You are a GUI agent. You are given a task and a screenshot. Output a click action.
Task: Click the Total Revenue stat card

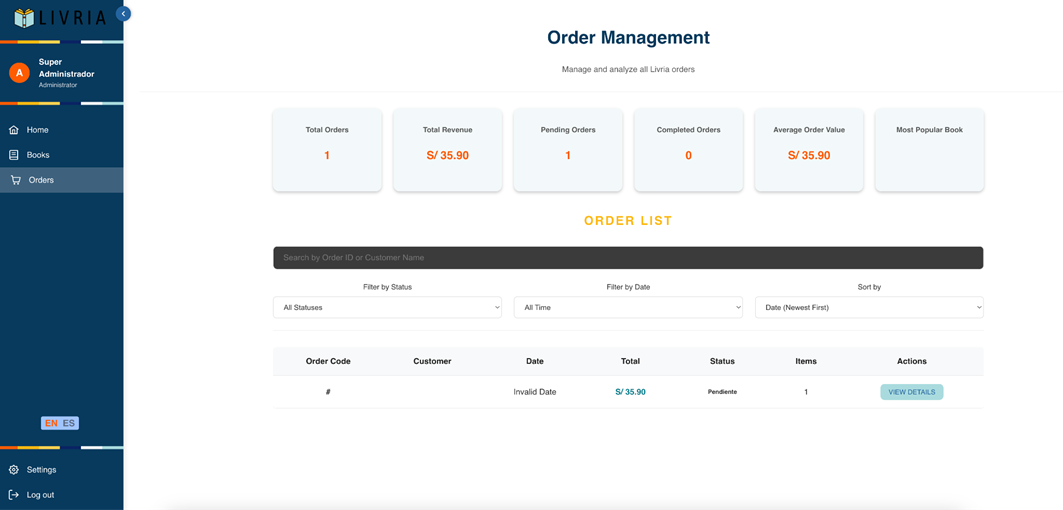click(447, 150)
